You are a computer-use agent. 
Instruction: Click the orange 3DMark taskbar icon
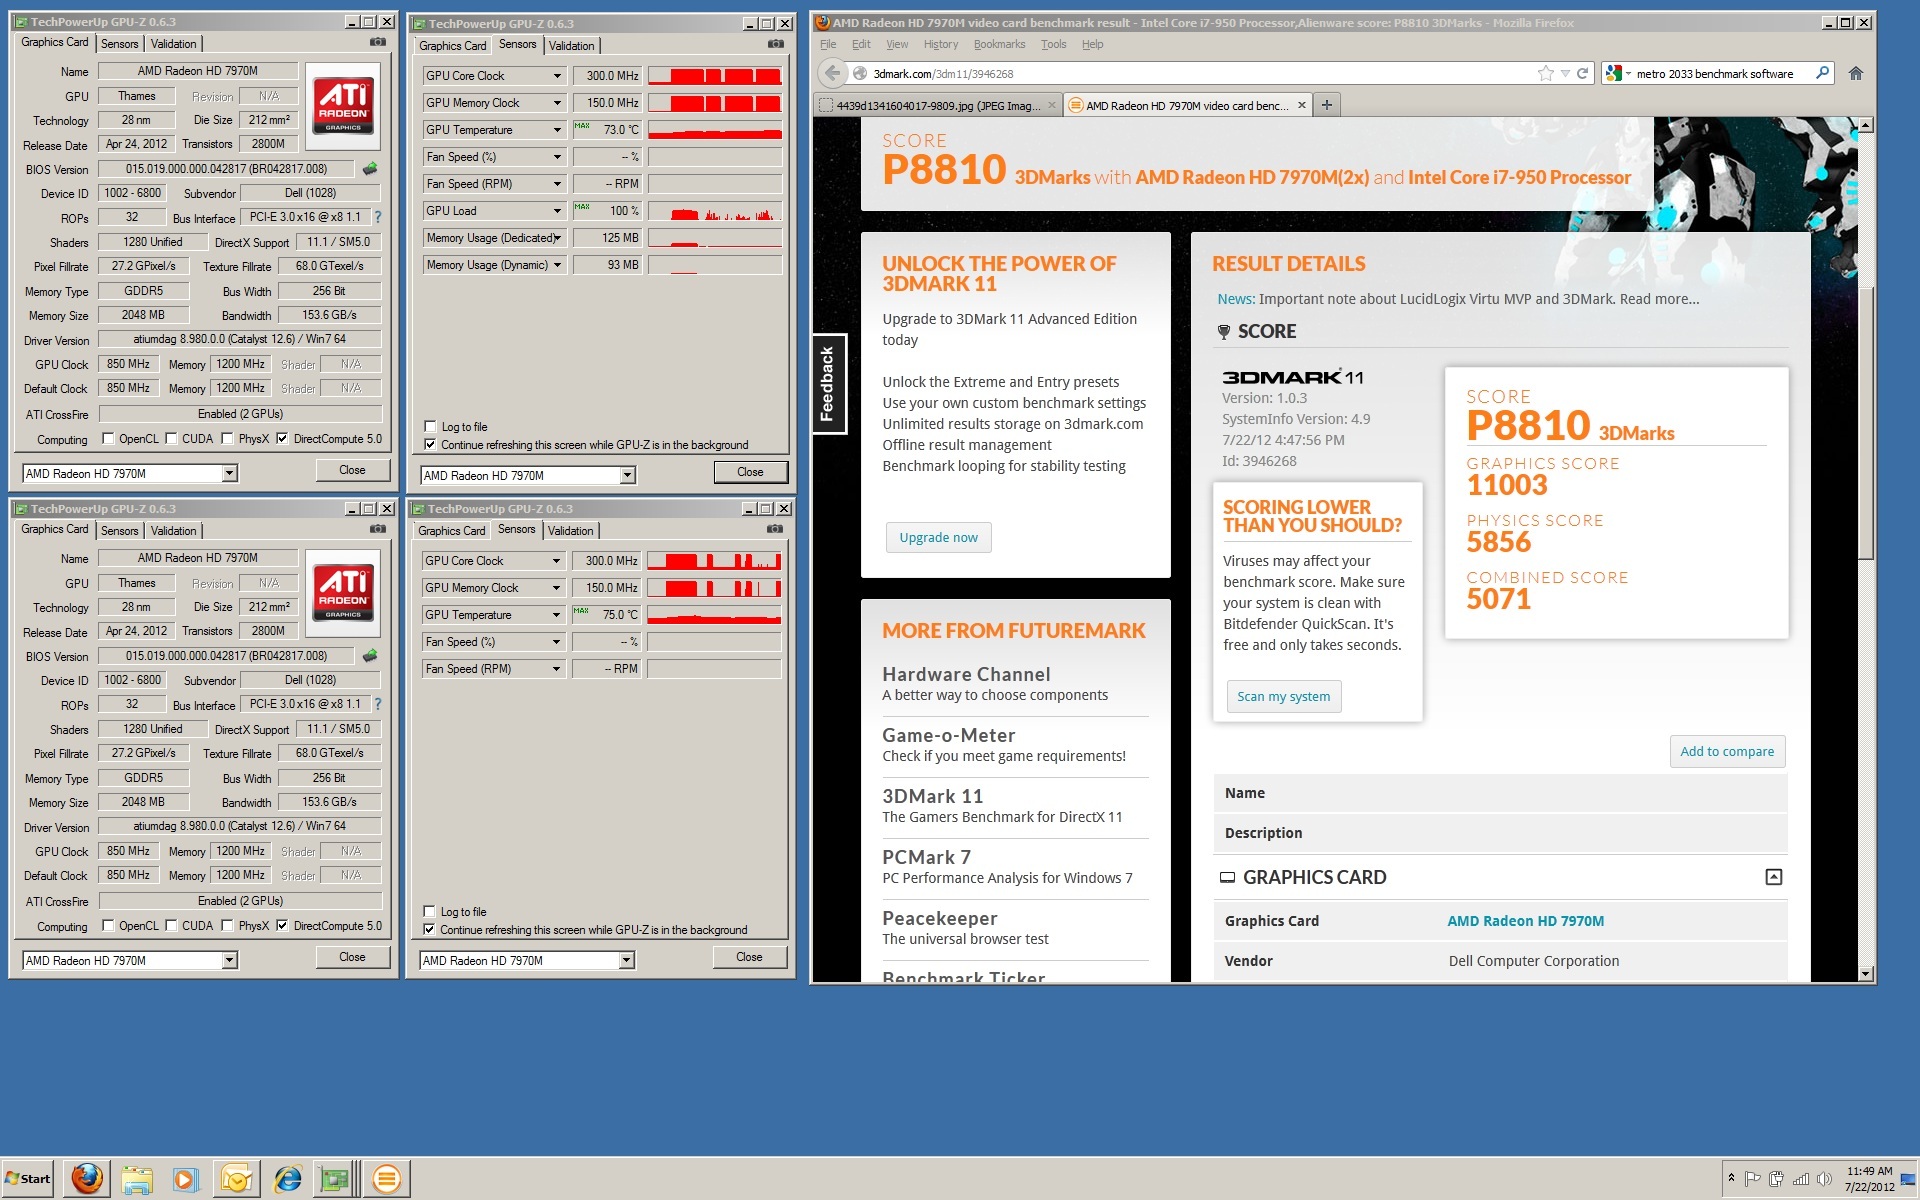point(386,1179)
